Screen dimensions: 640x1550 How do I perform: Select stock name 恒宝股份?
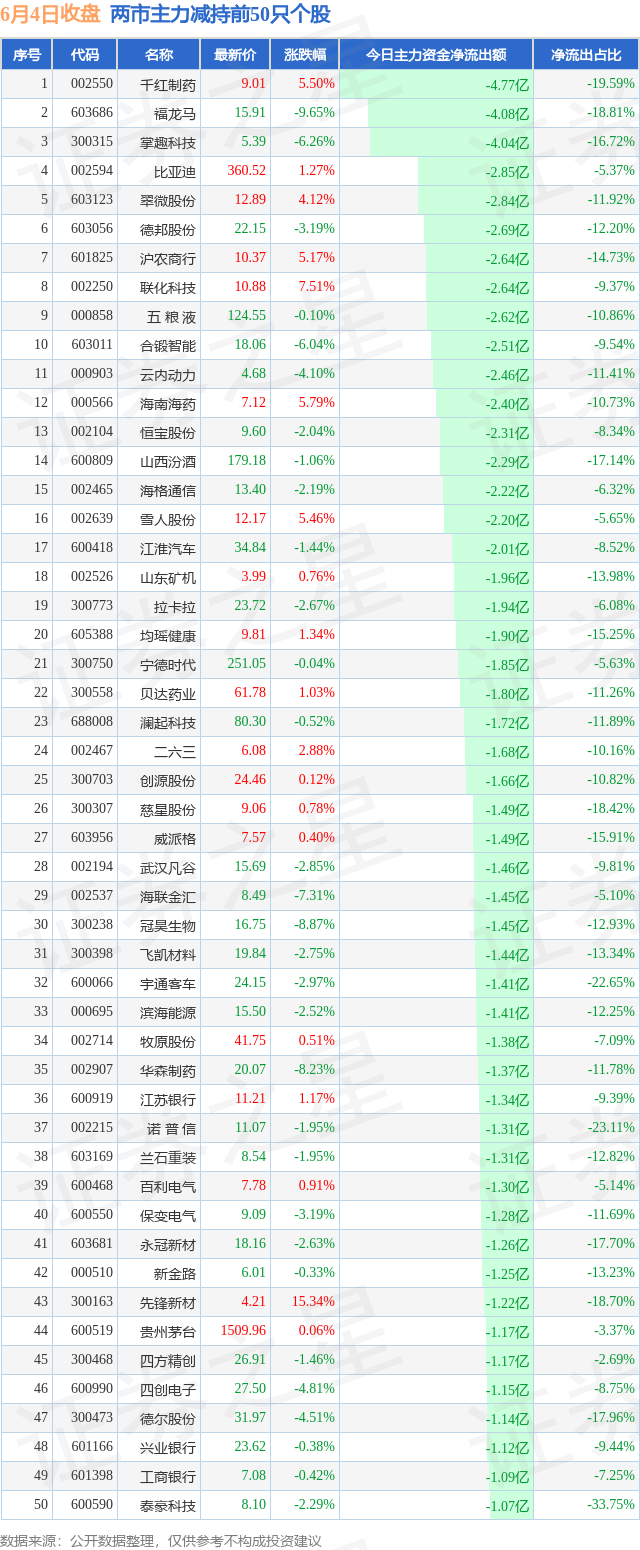click(x=168, y=432)
